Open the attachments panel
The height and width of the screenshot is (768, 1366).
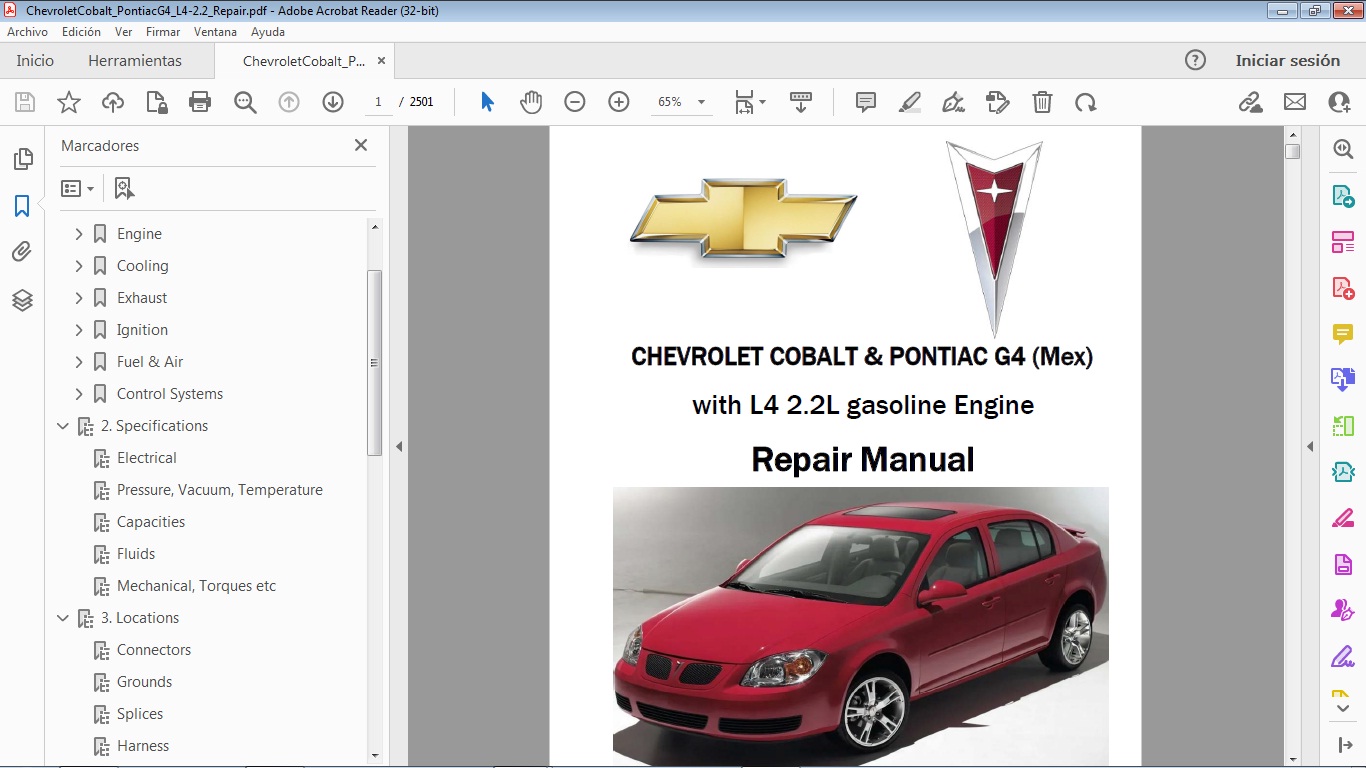(x=22, y=251)
